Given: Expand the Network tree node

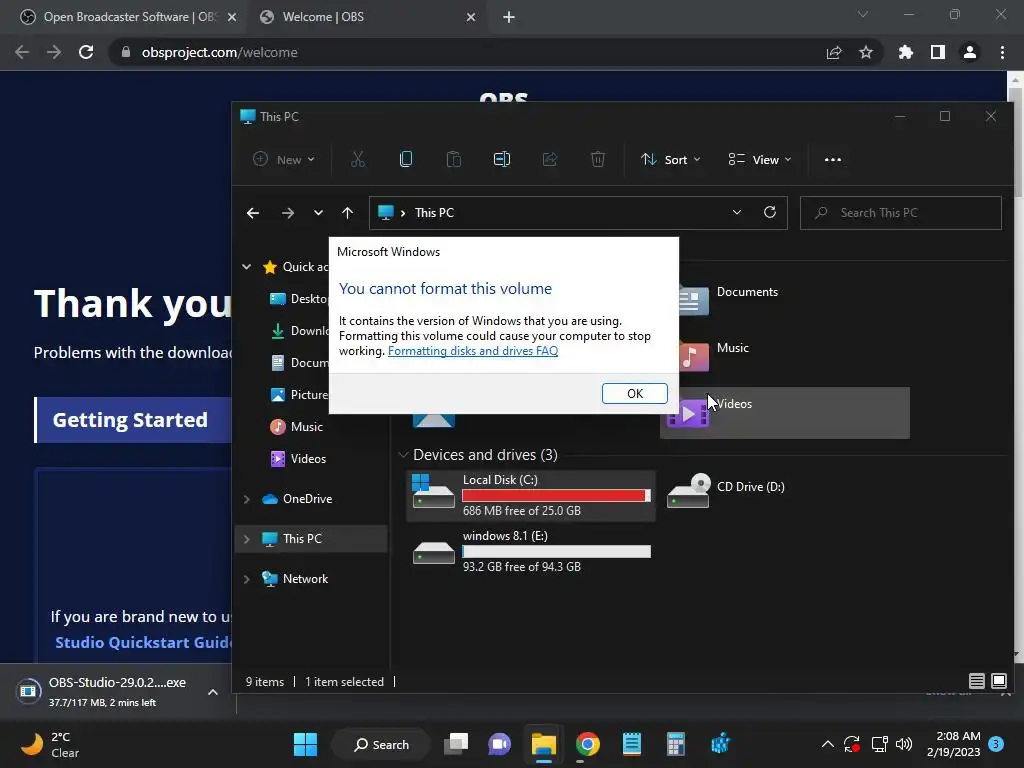Looking at the screenshot, I should coord(247,579).
